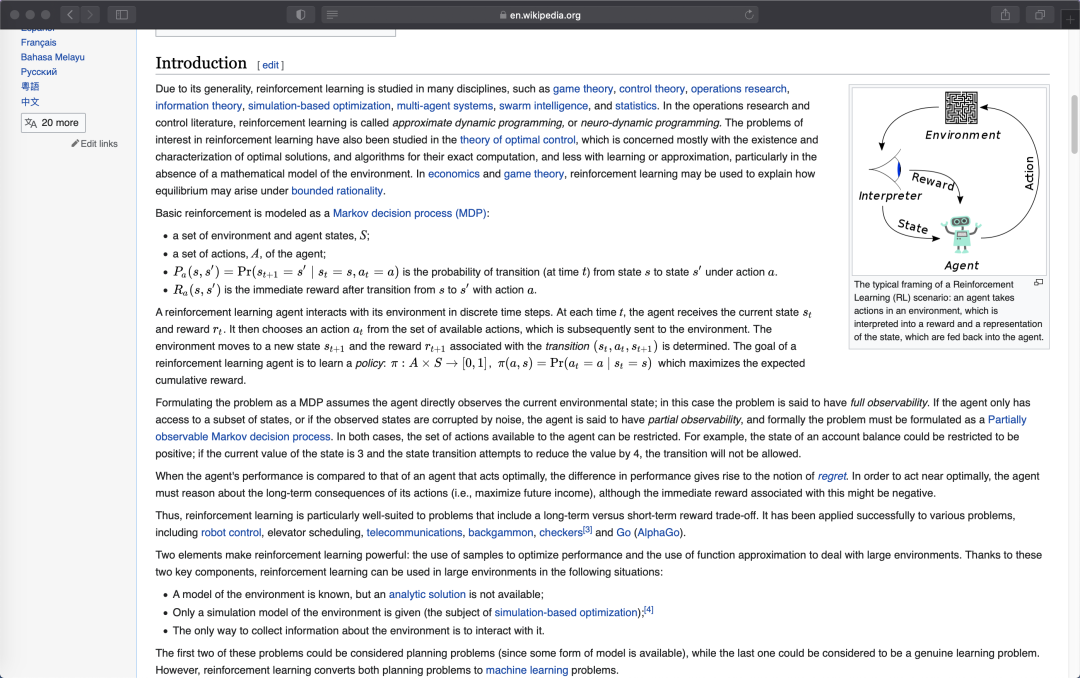This screenshot has width=1080, height=678.
Task: Click the Introduction section heading
Action: pos(201,63)
